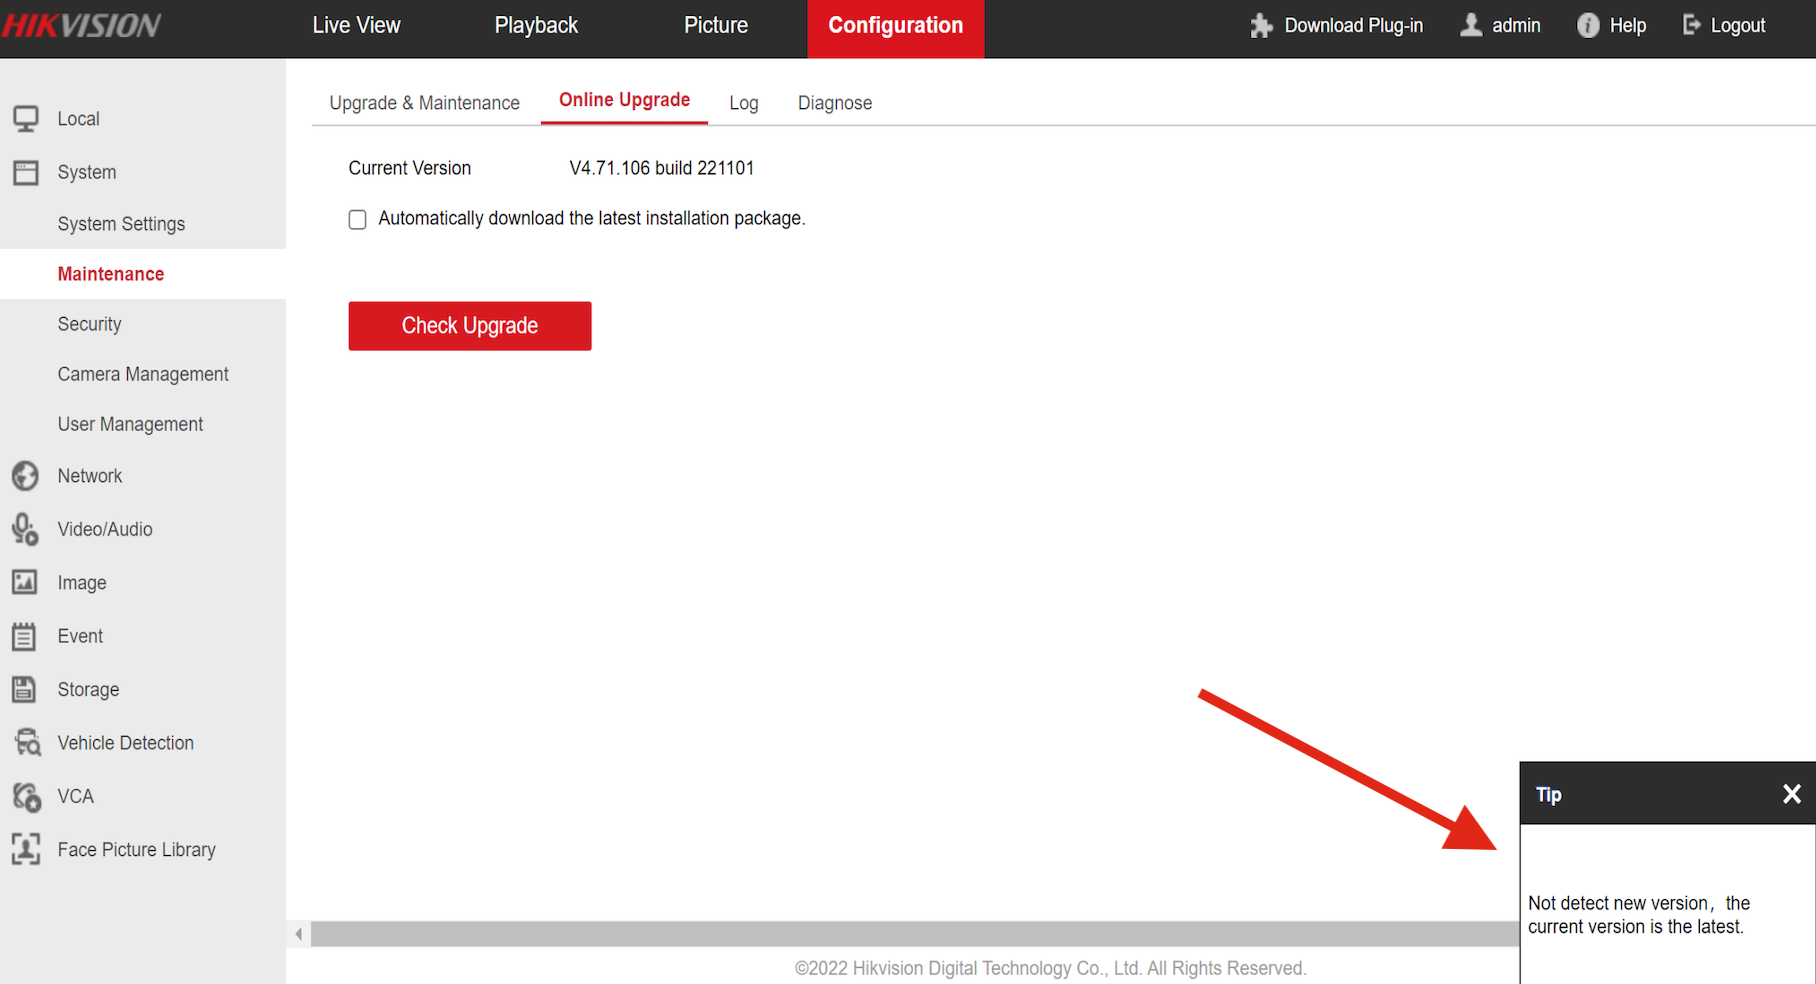Viewport: 1816px width, 984px height.
Task: Click the Image picture icon in sidebar
Action: (26, 582)
